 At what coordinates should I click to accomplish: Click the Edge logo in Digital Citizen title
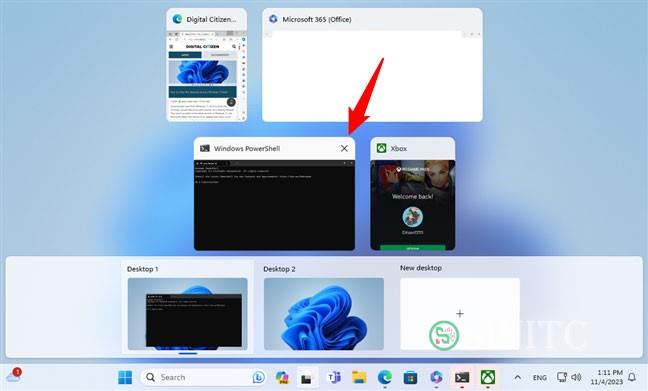point(177,19)
